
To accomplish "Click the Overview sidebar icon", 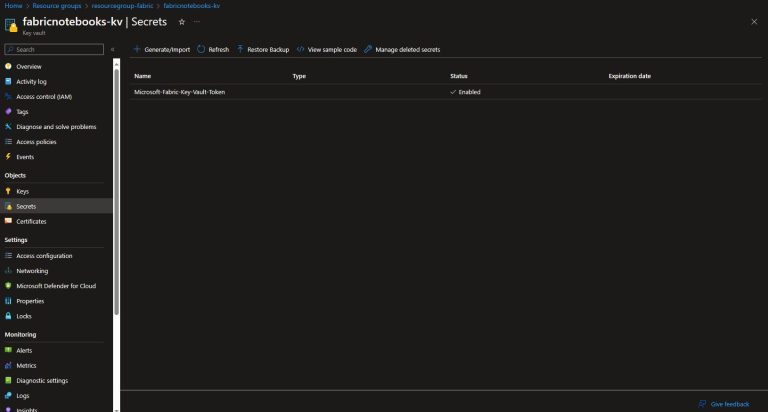I will point(8,66).
